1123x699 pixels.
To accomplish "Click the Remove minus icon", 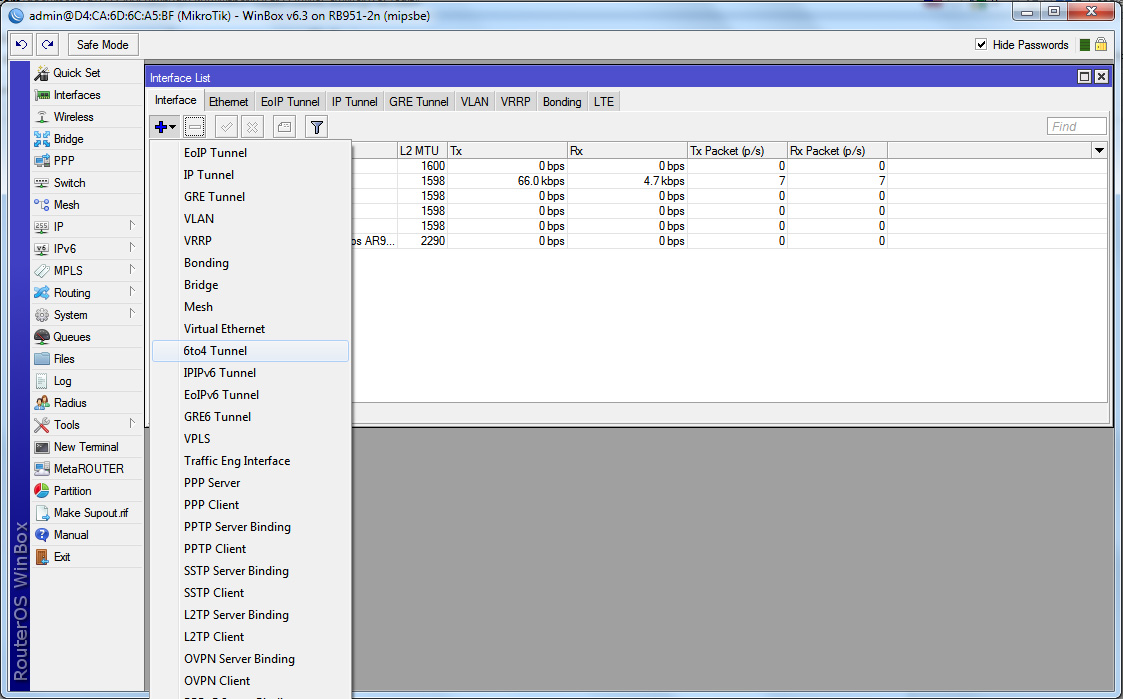I will point(195,127).
